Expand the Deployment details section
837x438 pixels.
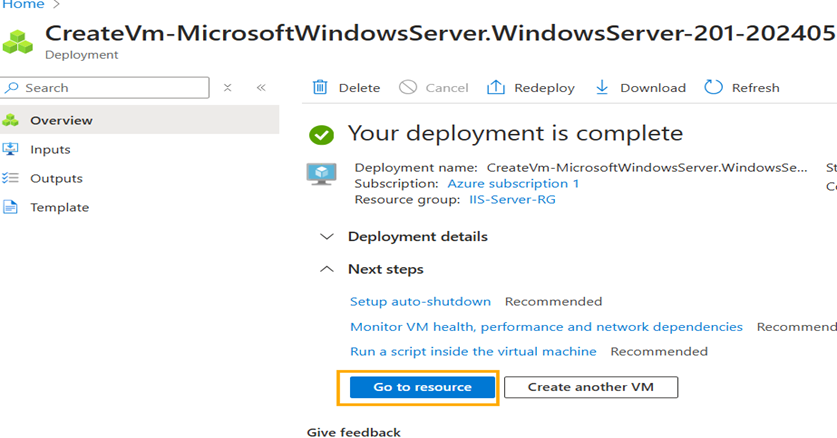click(326, 237)
